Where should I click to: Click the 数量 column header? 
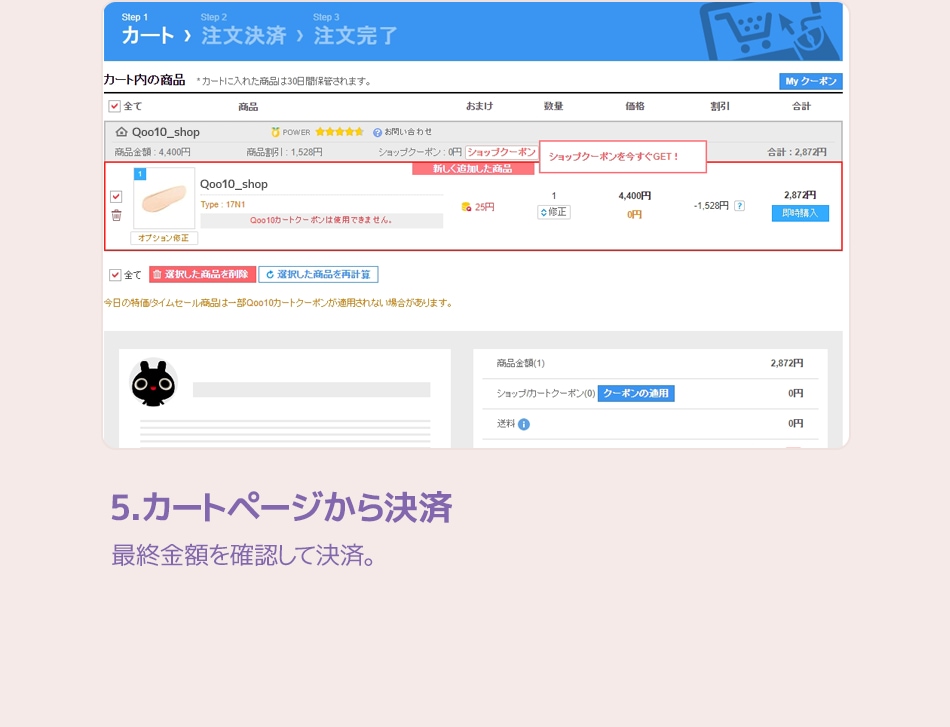click(553, 106)
